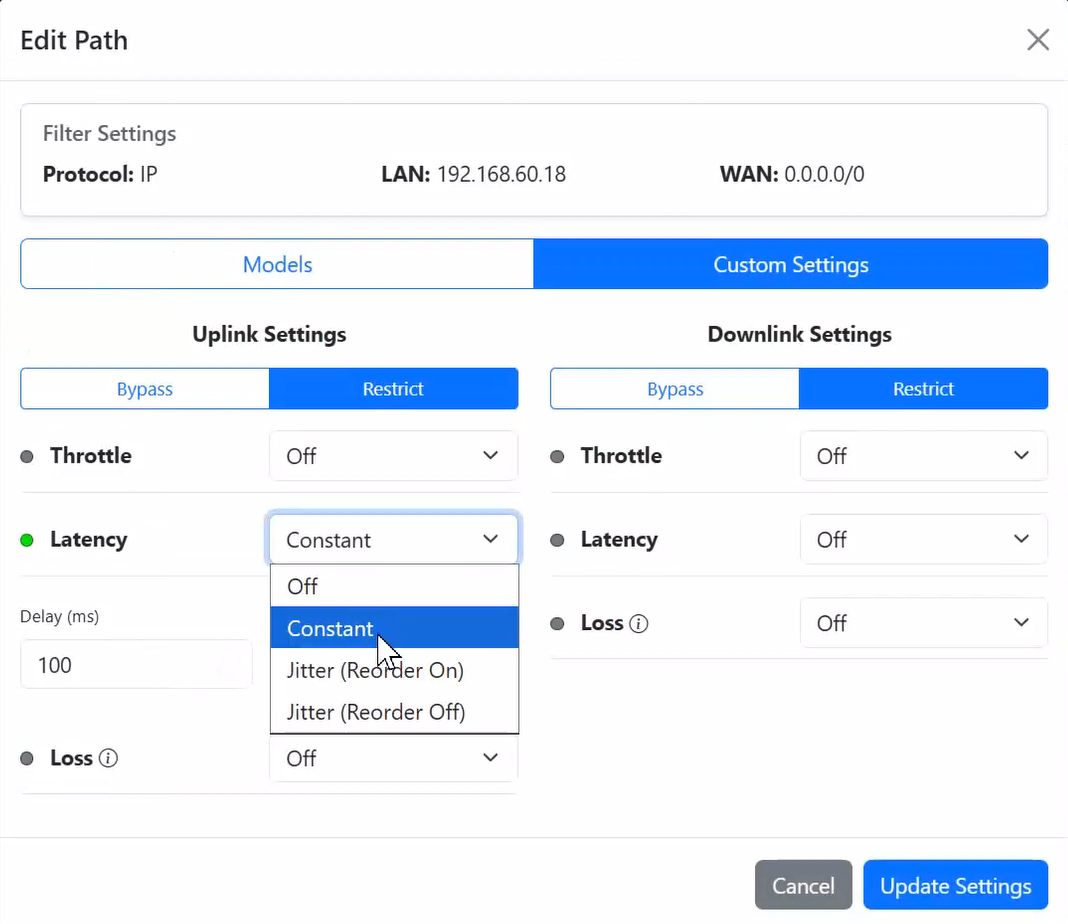This screenshot has height=924, width=1068.
Task: Open the downlink Loss dropdown
Action: pos(923,623)
